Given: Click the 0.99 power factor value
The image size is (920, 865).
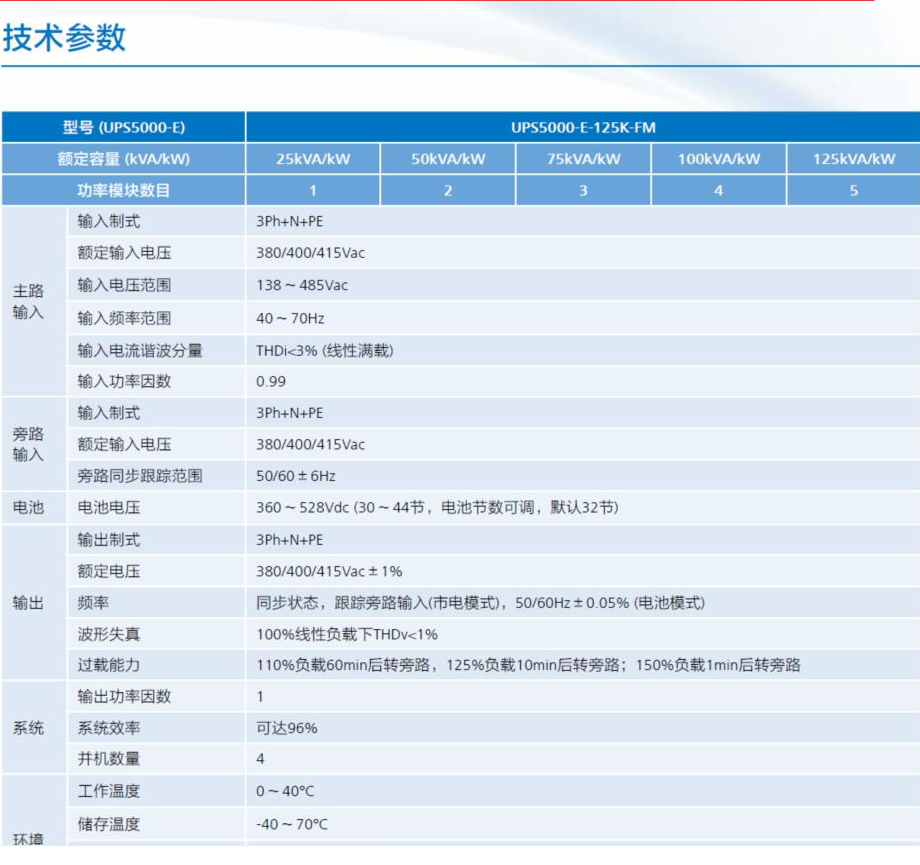Looking at the screenshot, I should [x=270, y=382].
